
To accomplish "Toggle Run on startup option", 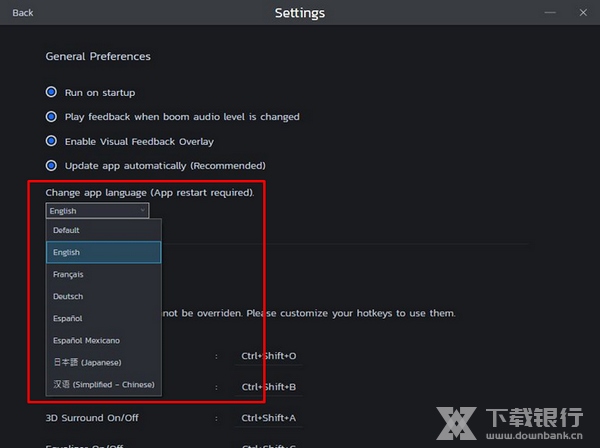I will [x=51, y=93].
